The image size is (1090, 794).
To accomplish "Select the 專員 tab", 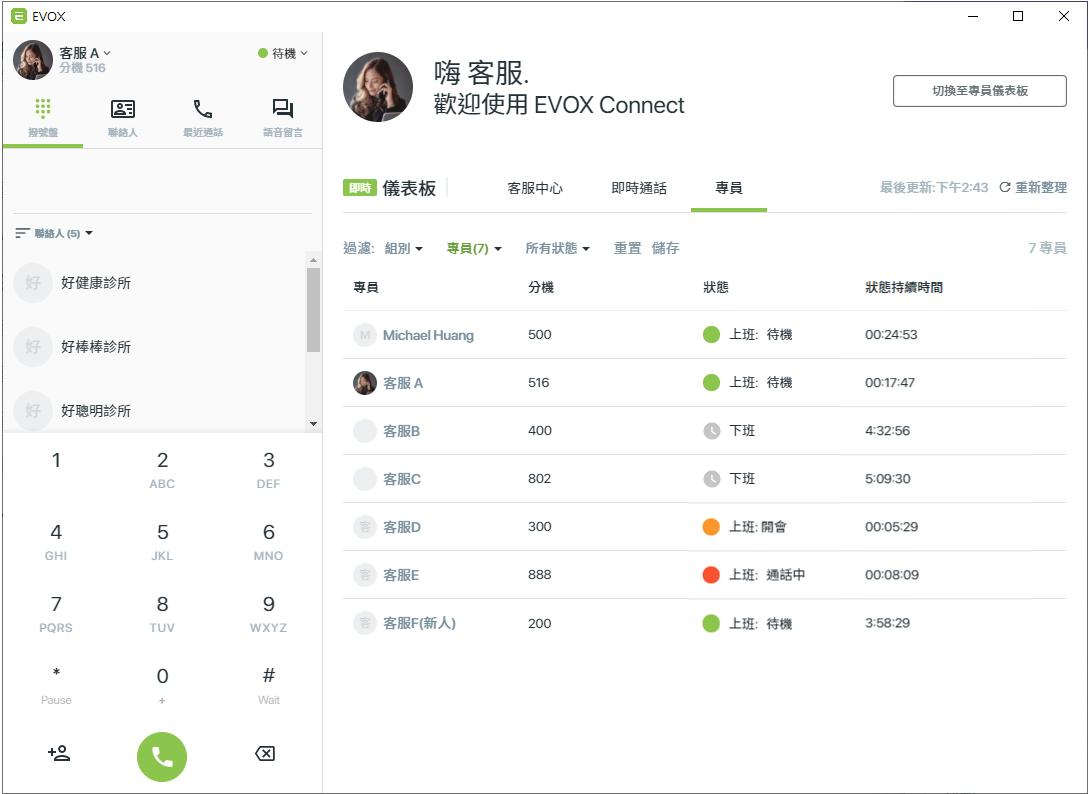I will [x=729, y=188].
